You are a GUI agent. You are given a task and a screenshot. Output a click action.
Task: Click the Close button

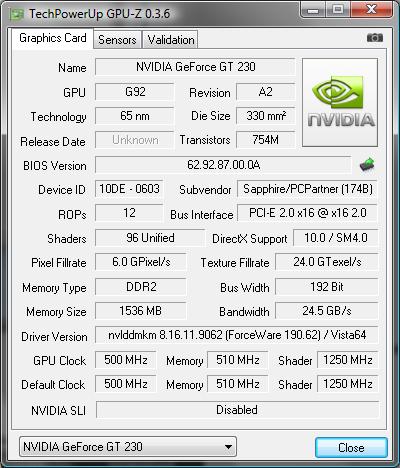coord(351,447)
